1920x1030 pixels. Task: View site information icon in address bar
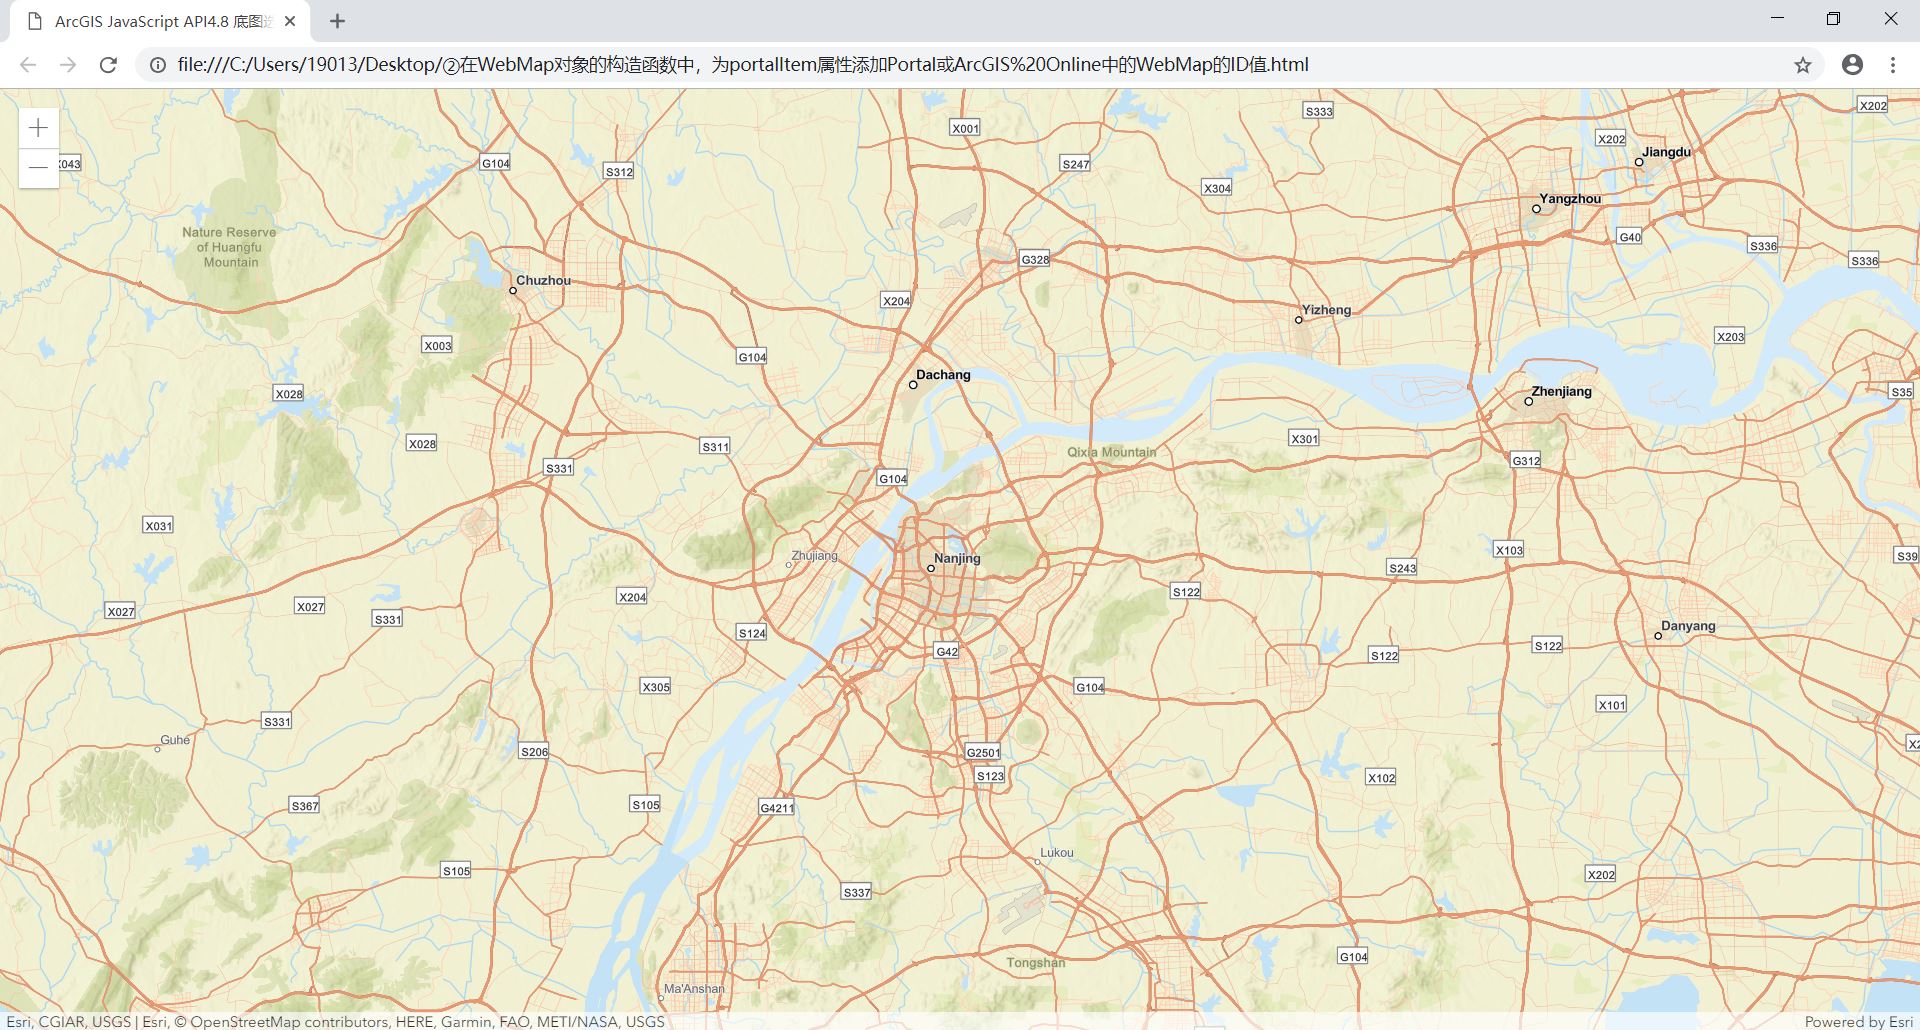158,65
